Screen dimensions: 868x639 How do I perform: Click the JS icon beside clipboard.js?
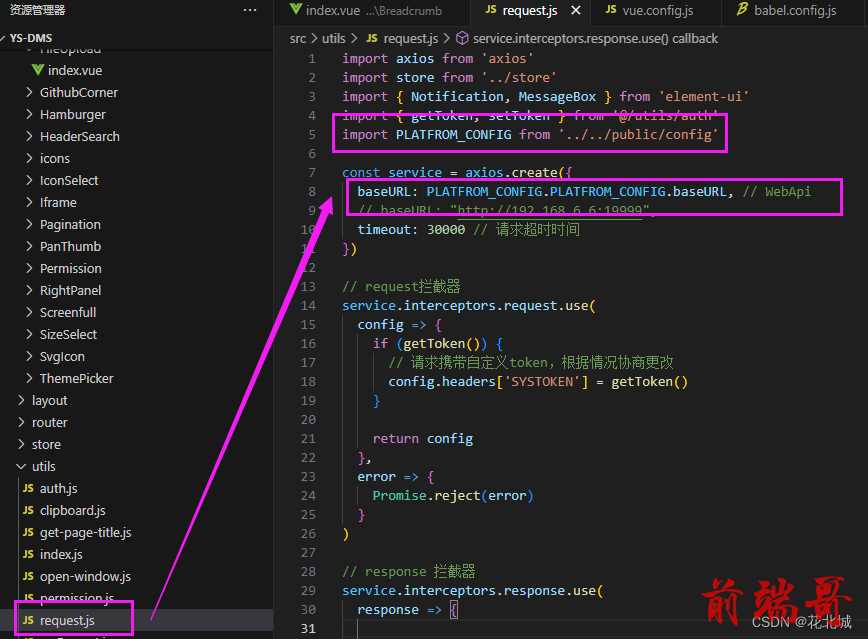(x=28, y=510)
